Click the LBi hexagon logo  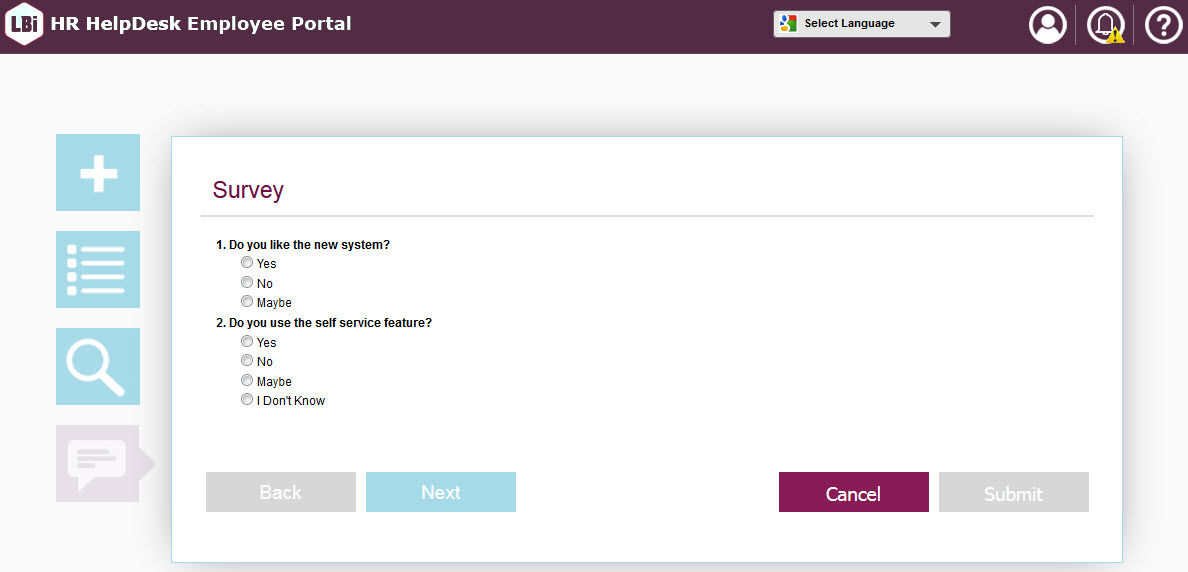22,25
